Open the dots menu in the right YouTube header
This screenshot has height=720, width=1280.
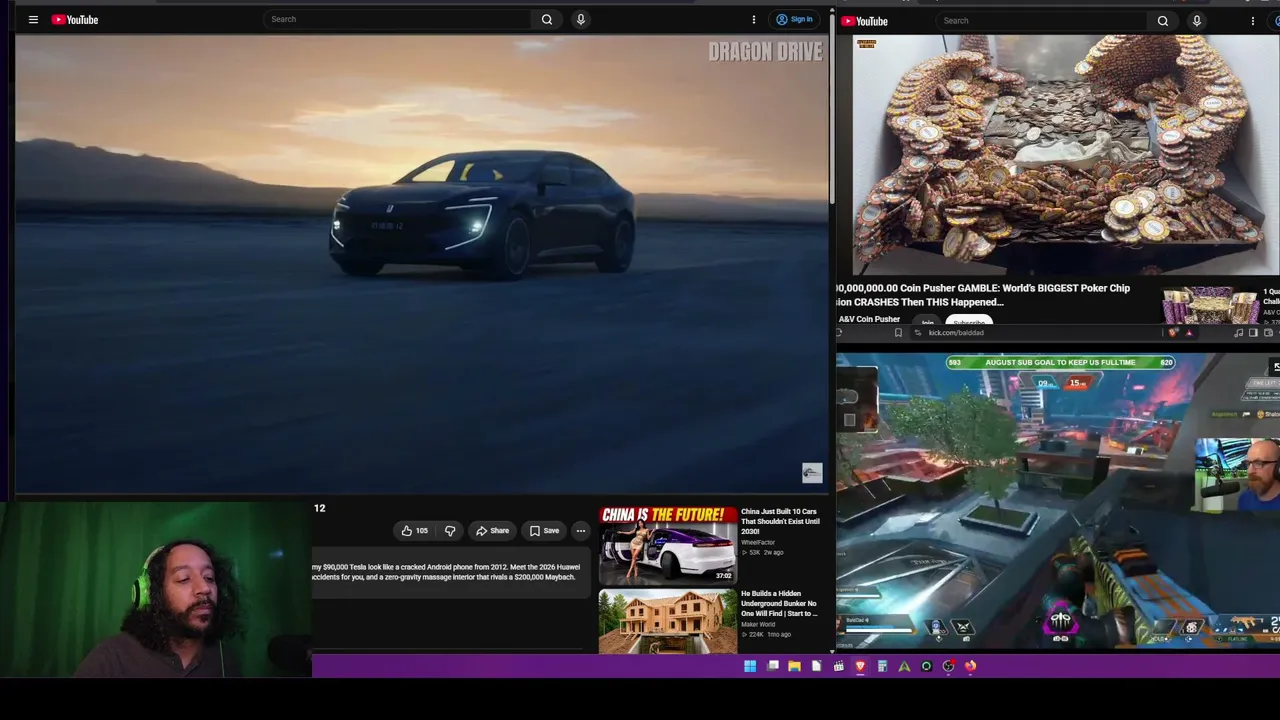pyautogui.click(x=1252, y=21)
